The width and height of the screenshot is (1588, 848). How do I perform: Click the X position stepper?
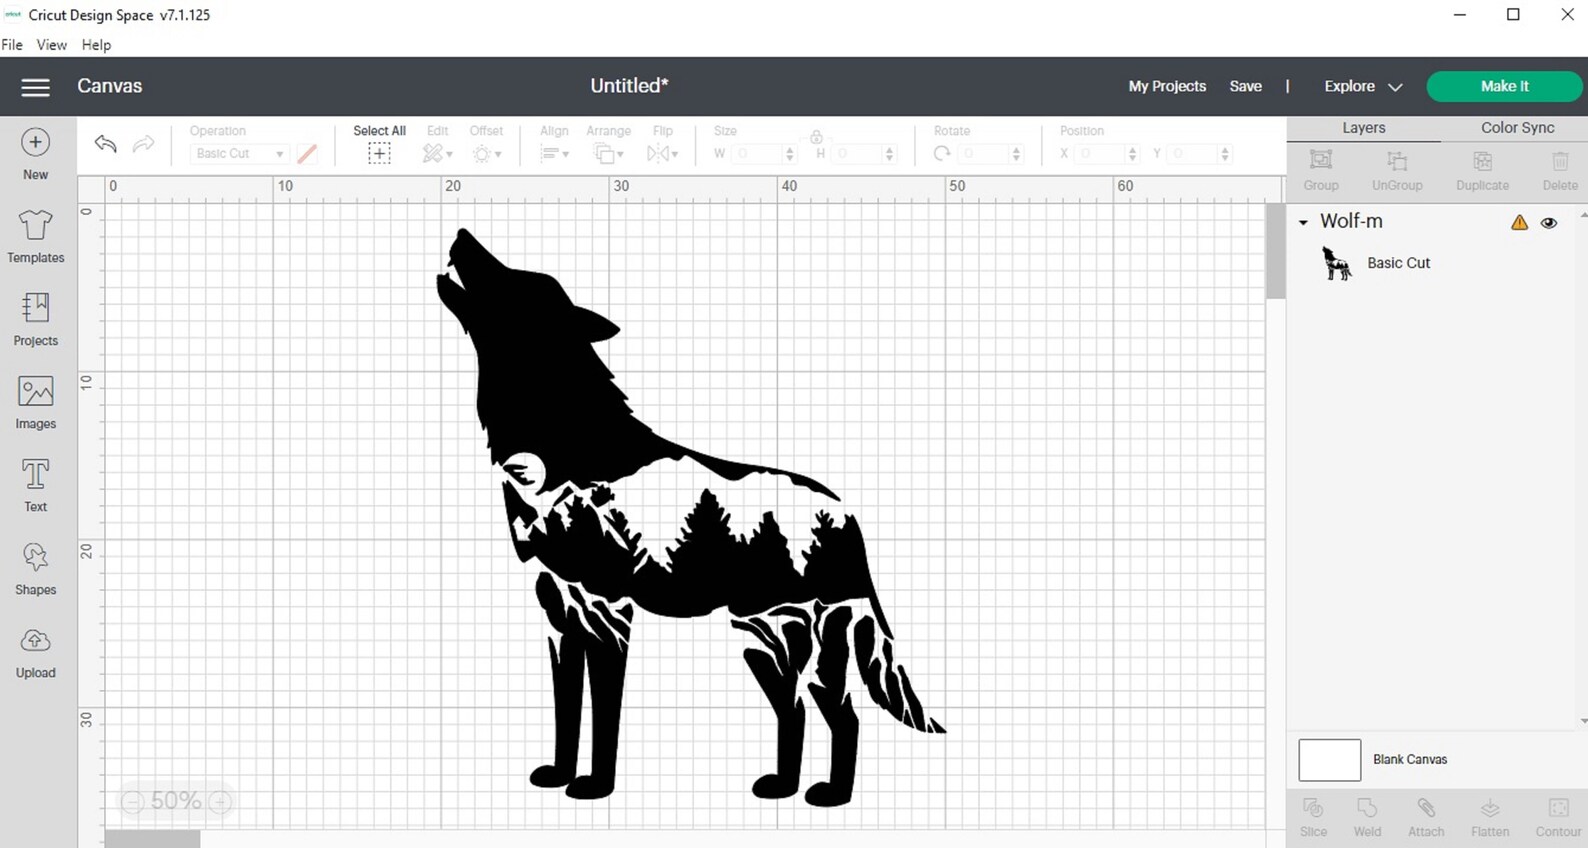tap(1132, 153)
